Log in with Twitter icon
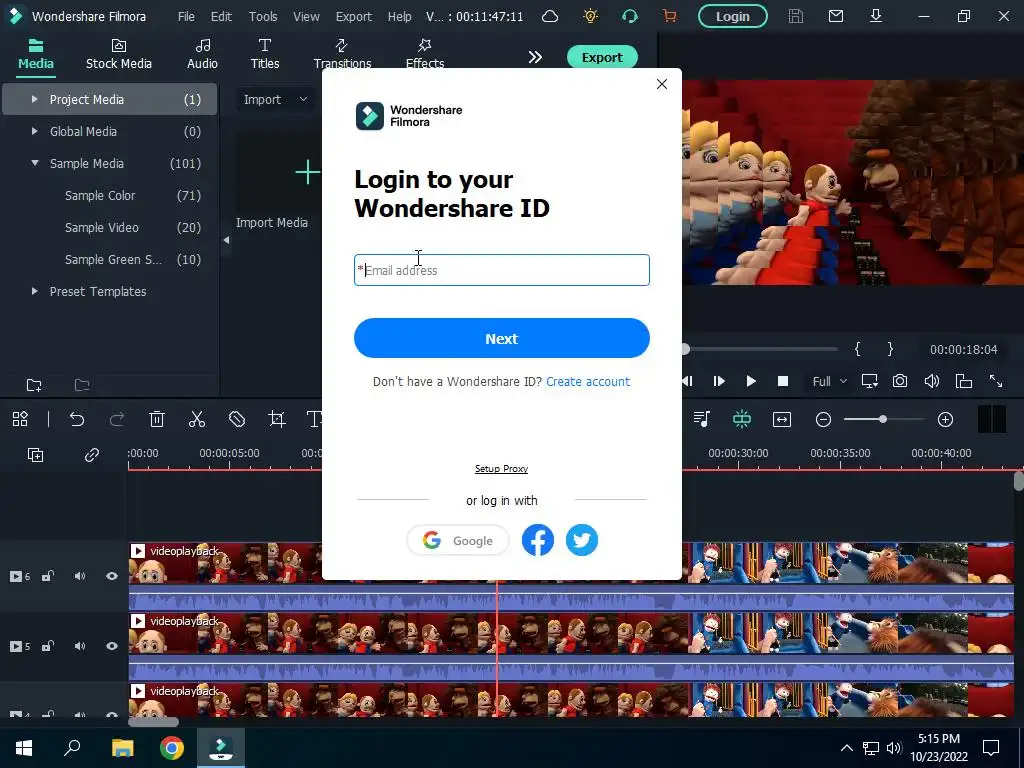1024x768 pixels. (581, 540)
